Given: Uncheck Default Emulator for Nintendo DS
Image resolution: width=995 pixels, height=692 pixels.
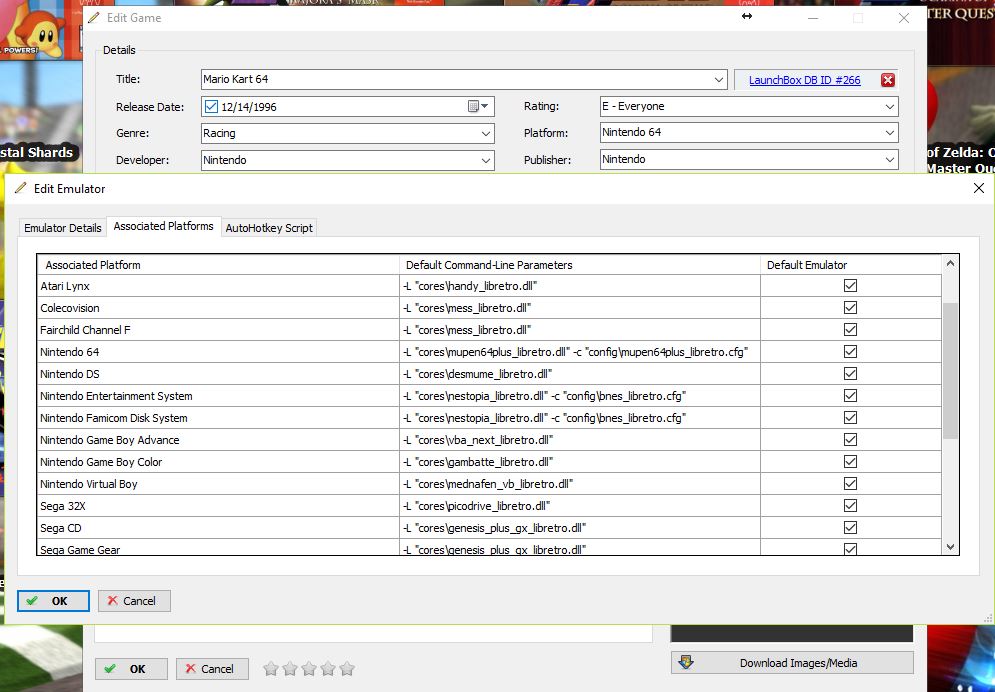Looking at the screenshot, I should click(x=850, y=374).
